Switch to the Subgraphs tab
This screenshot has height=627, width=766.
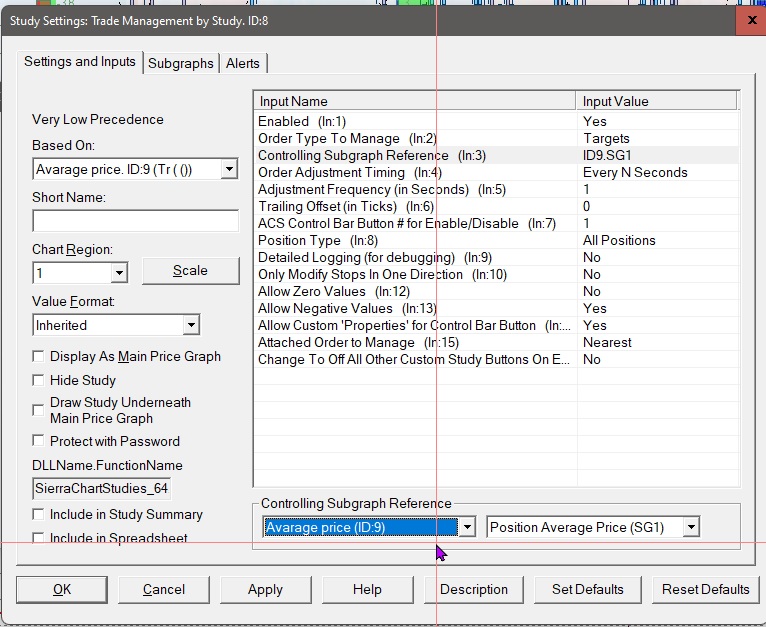coord(180,63)
